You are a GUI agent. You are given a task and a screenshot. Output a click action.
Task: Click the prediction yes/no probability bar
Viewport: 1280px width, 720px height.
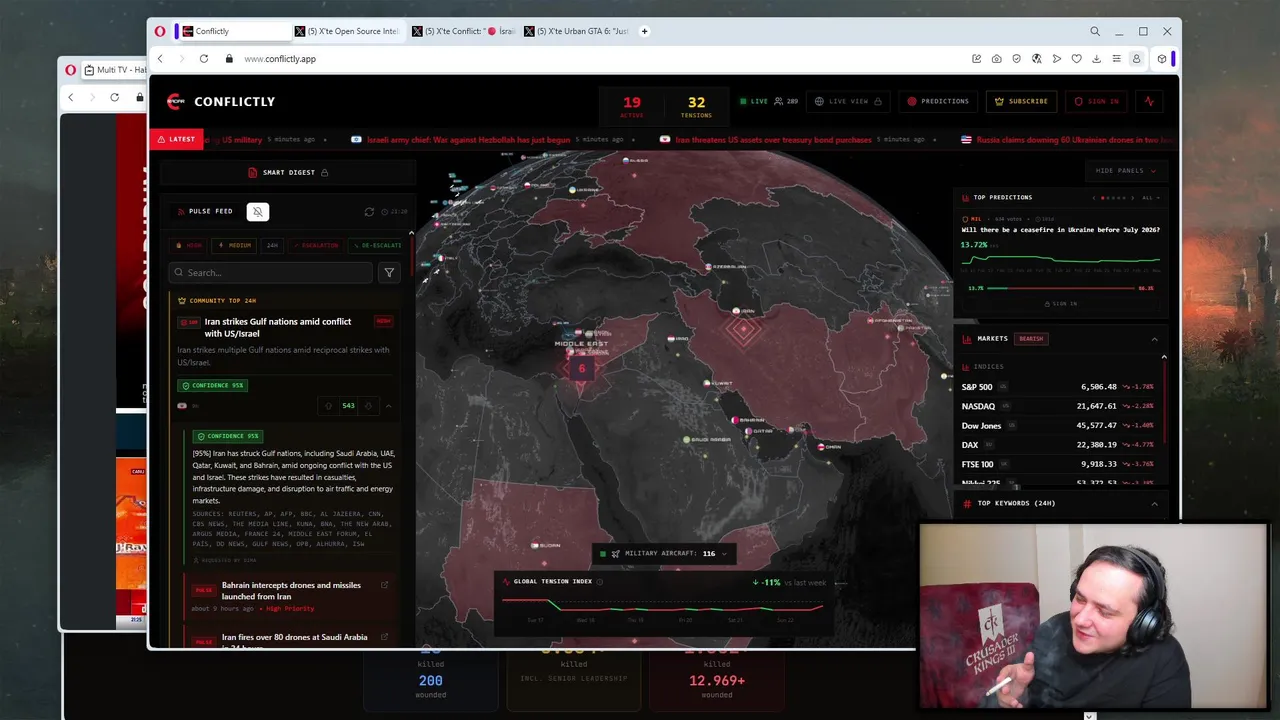point(1061,288)
